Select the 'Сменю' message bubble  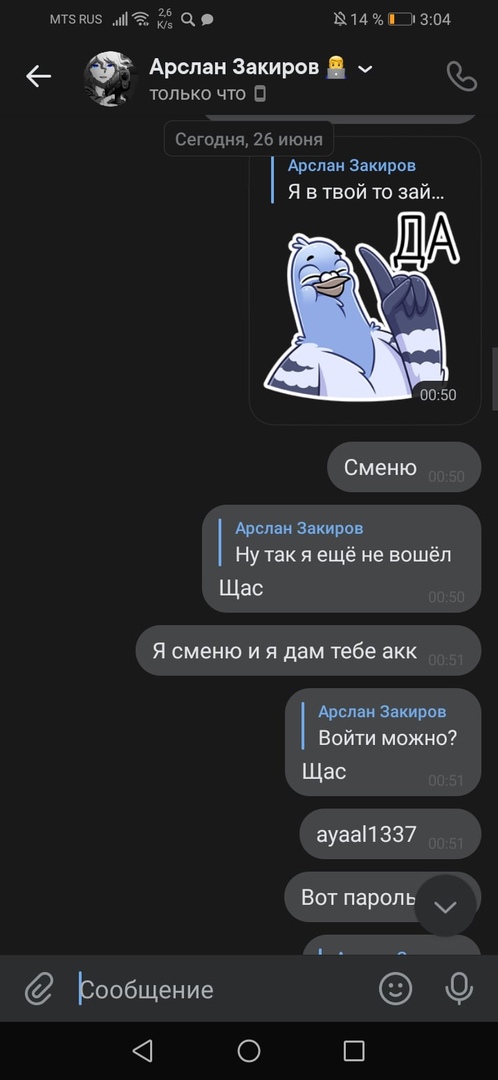pos(404,467)
